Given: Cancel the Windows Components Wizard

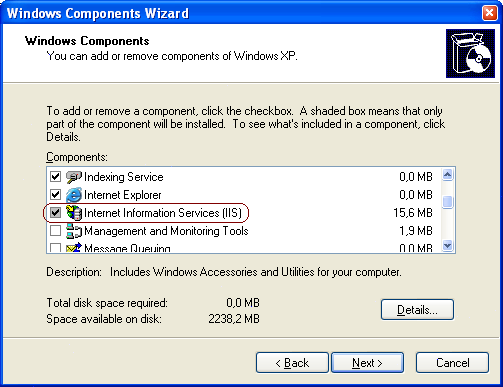Looking at the screenshot, I should pos(453,363).
